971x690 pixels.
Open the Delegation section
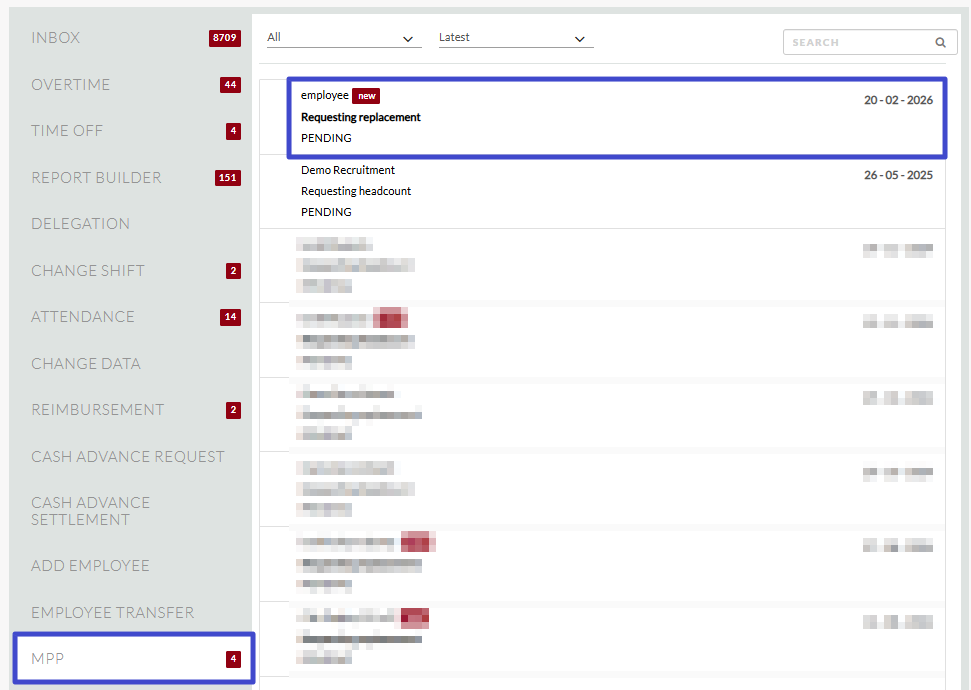[x=80, y=224]
